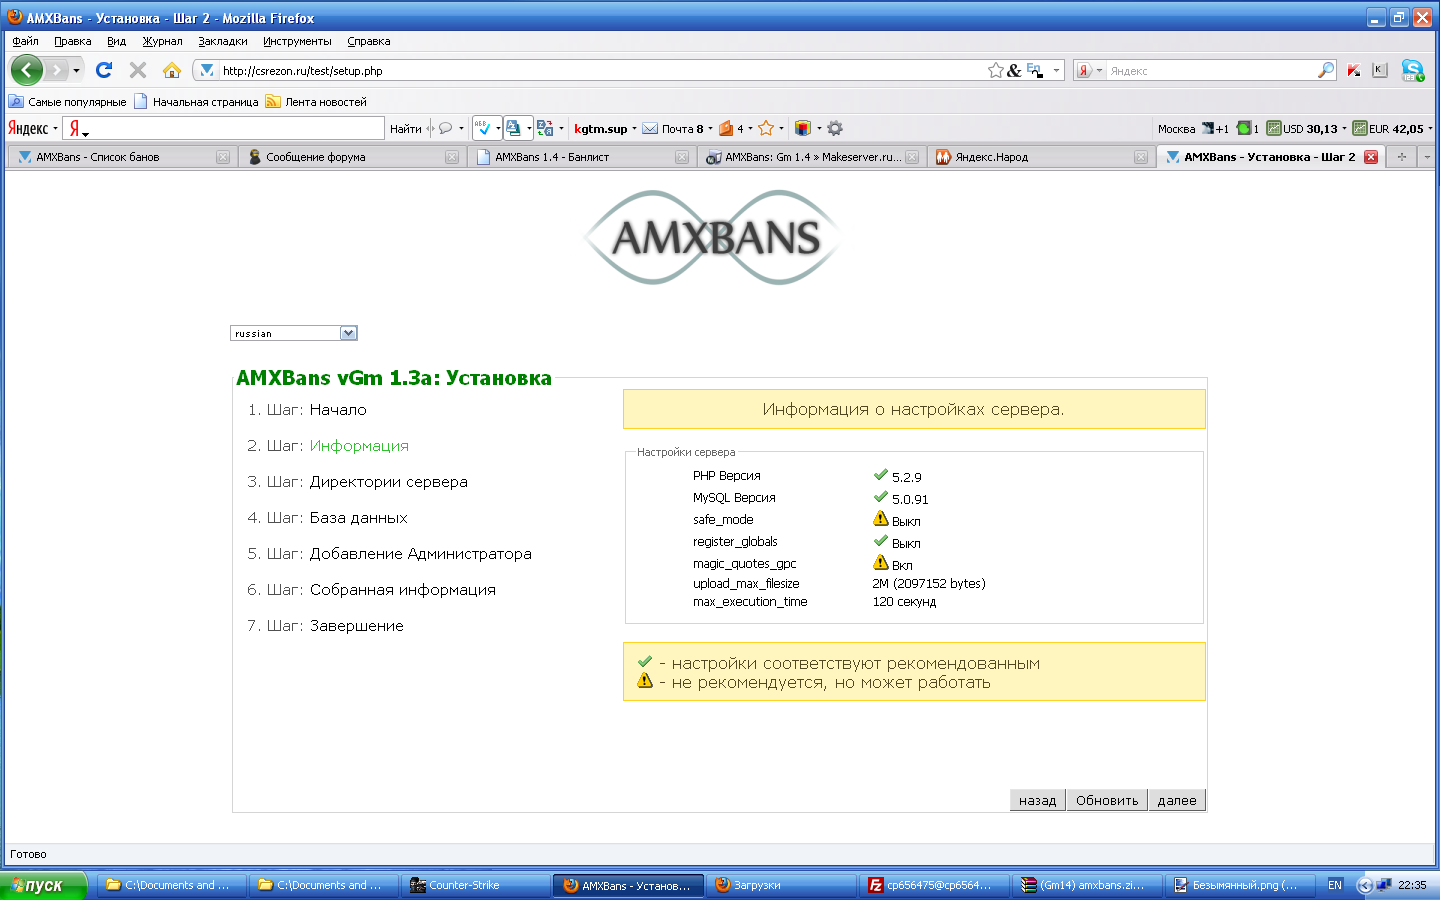Open Самые популярные bookmark
The image size is (1440, 900).
point(68,101)
